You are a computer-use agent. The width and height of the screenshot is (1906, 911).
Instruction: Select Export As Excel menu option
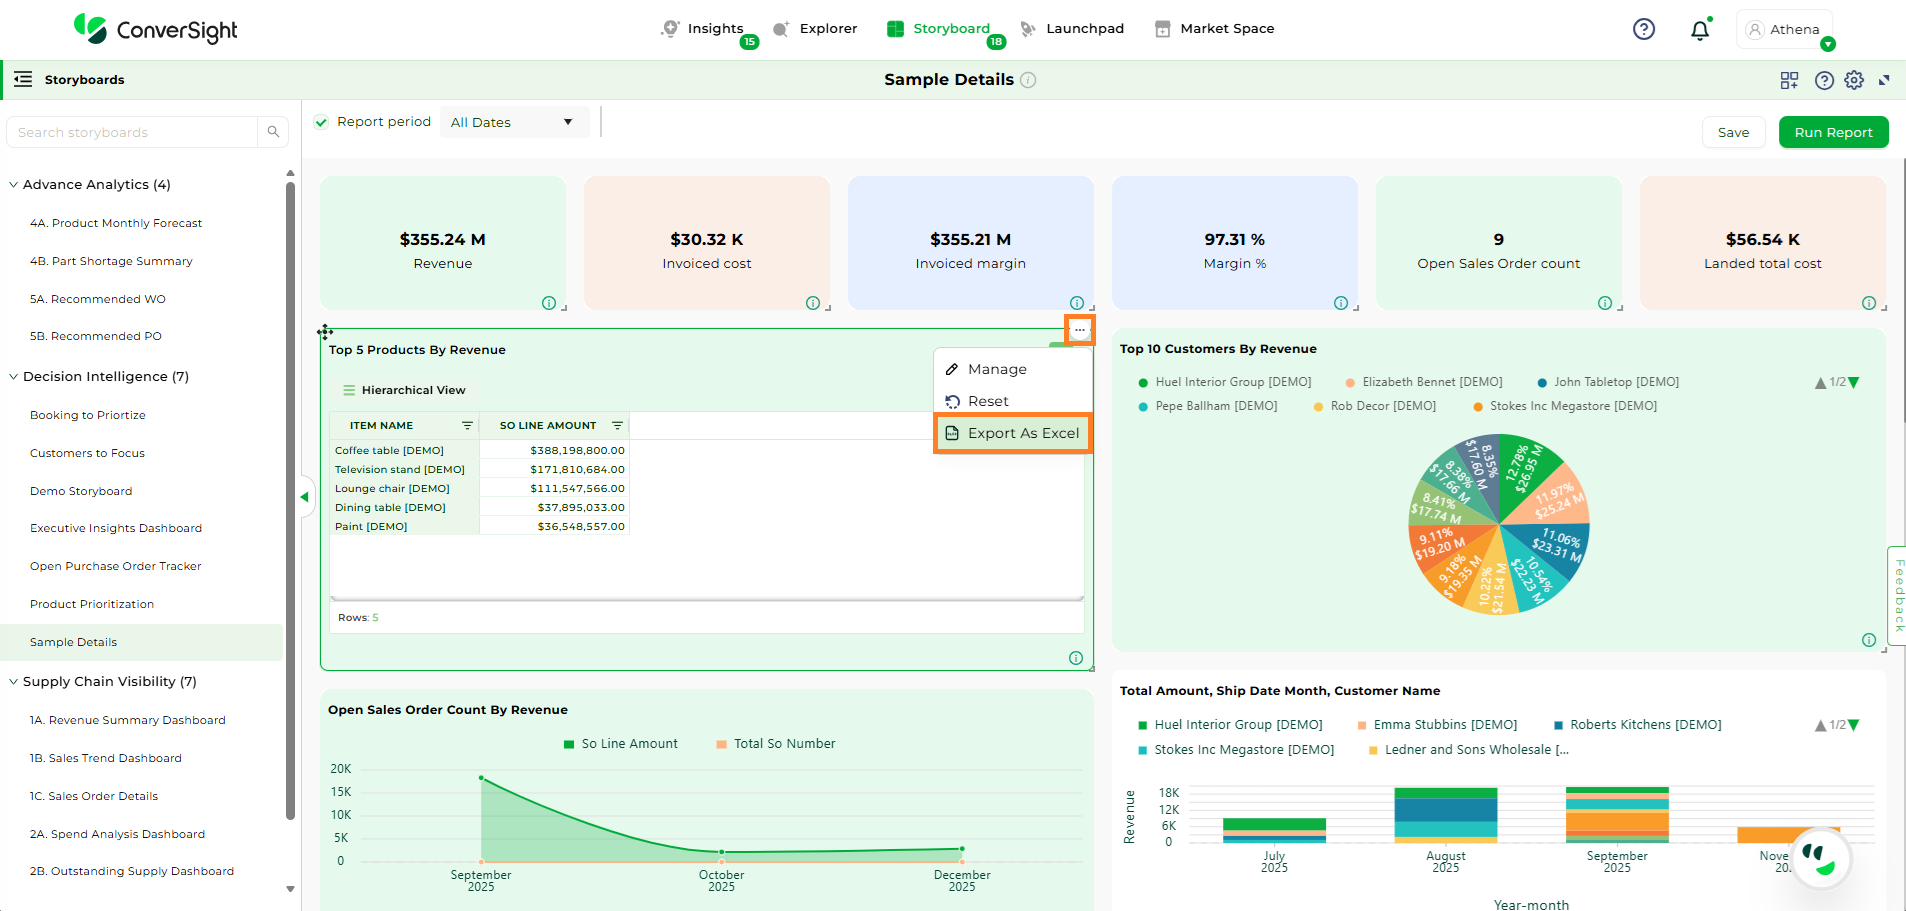pos(1013,433)
